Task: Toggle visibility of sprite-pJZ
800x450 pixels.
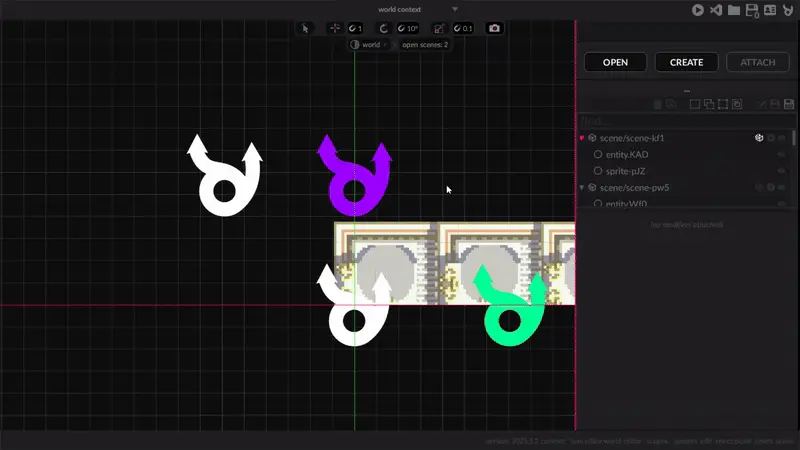Action: (781, 171)
